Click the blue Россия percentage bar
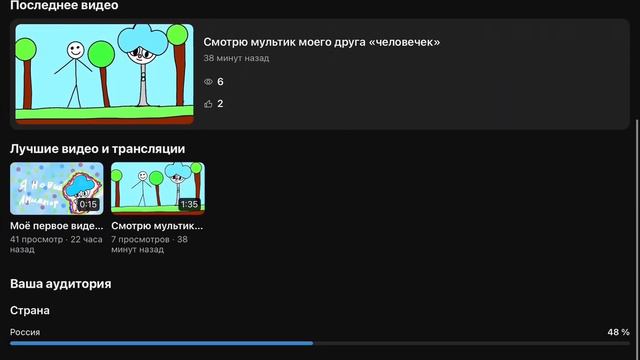The image size is (640, 360). coord(162,343)
